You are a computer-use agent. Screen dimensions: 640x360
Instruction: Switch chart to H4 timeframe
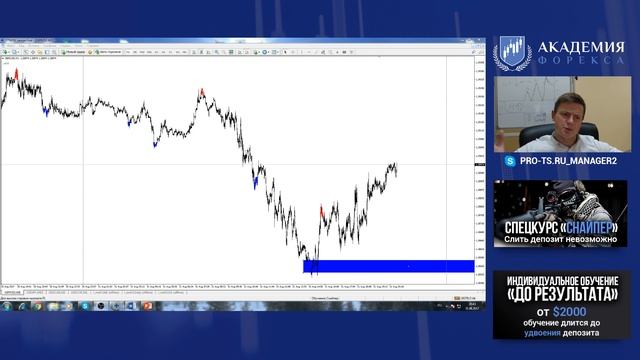(x=163, y=52)
